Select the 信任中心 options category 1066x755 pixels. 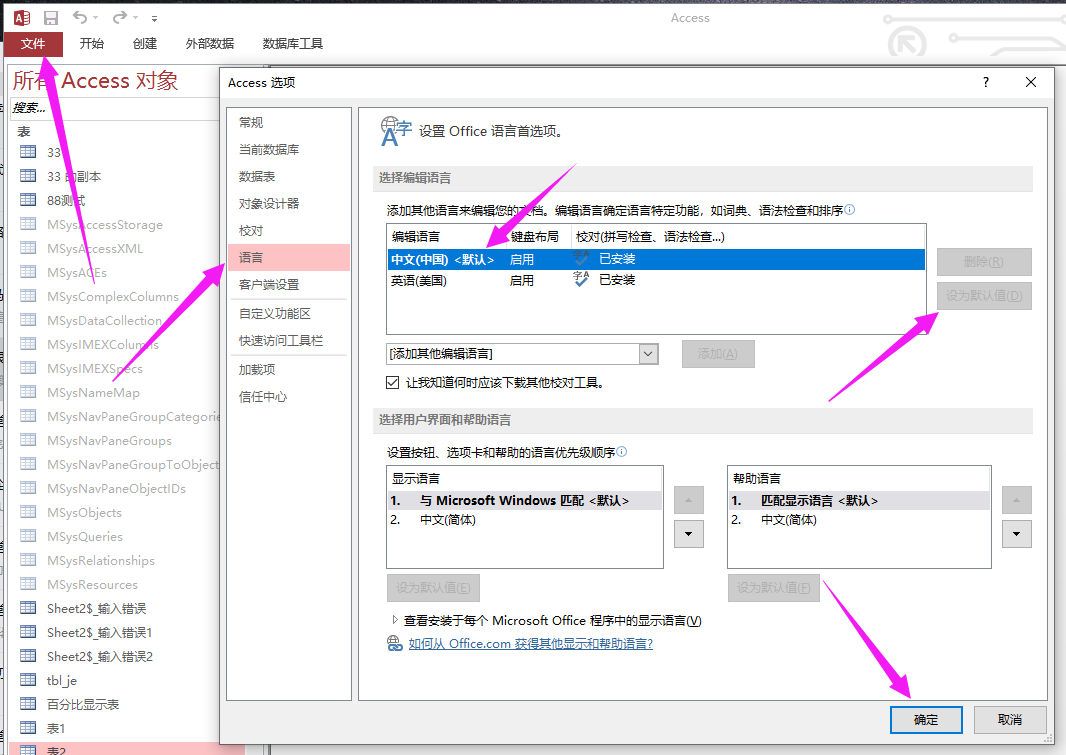point(288,397)
